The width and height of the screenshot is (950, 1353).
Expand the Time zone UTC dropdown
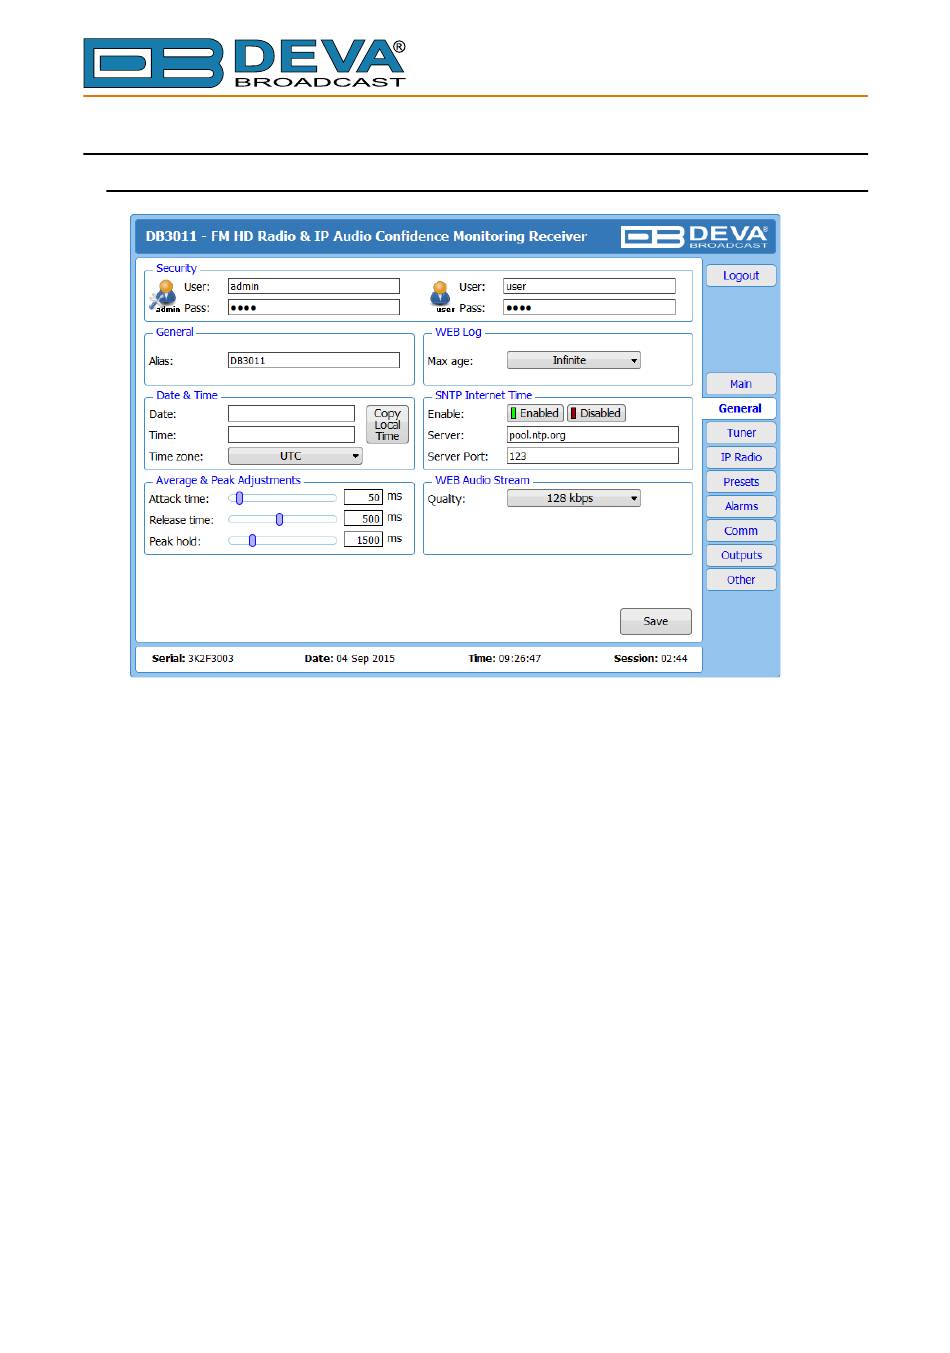pos(295,456)
